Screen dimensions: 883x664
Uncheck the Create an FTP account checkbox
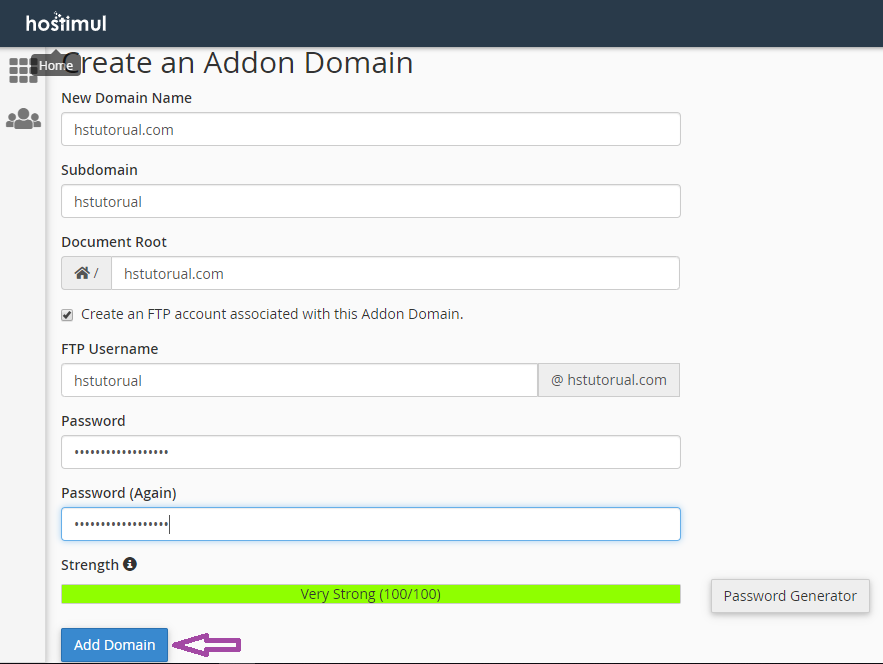click(x=67, y=314)
